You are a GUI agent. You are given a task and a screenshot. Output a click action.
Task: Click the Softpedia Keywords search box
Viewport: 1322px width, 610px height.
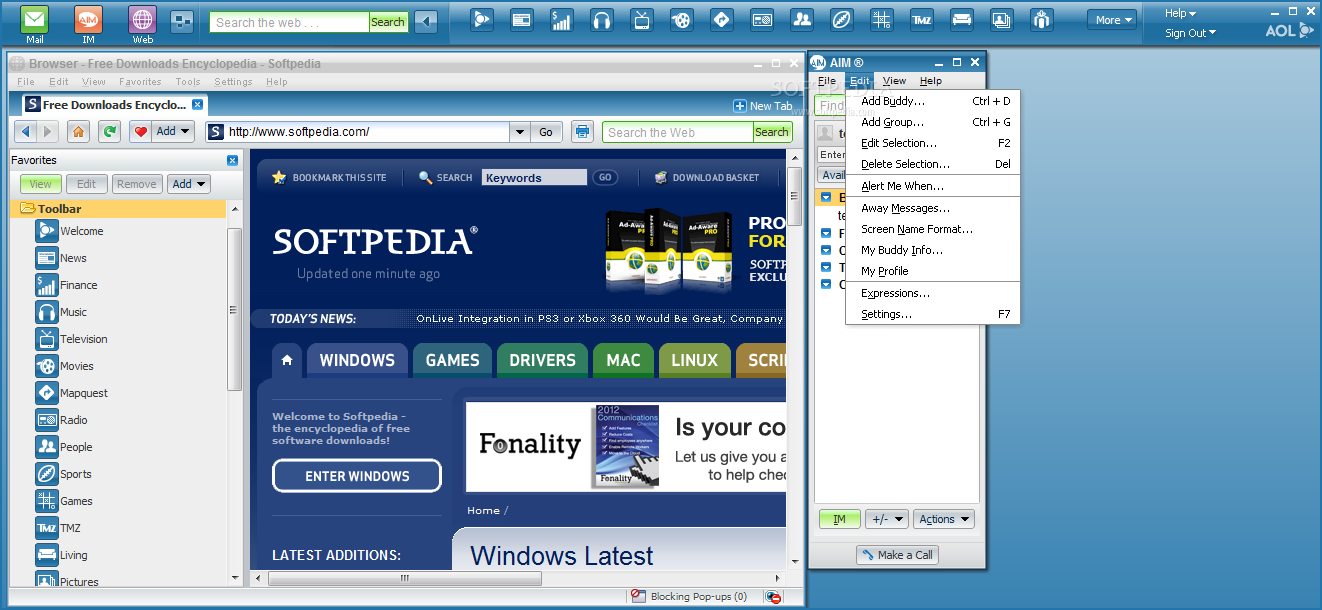point(534,177)
